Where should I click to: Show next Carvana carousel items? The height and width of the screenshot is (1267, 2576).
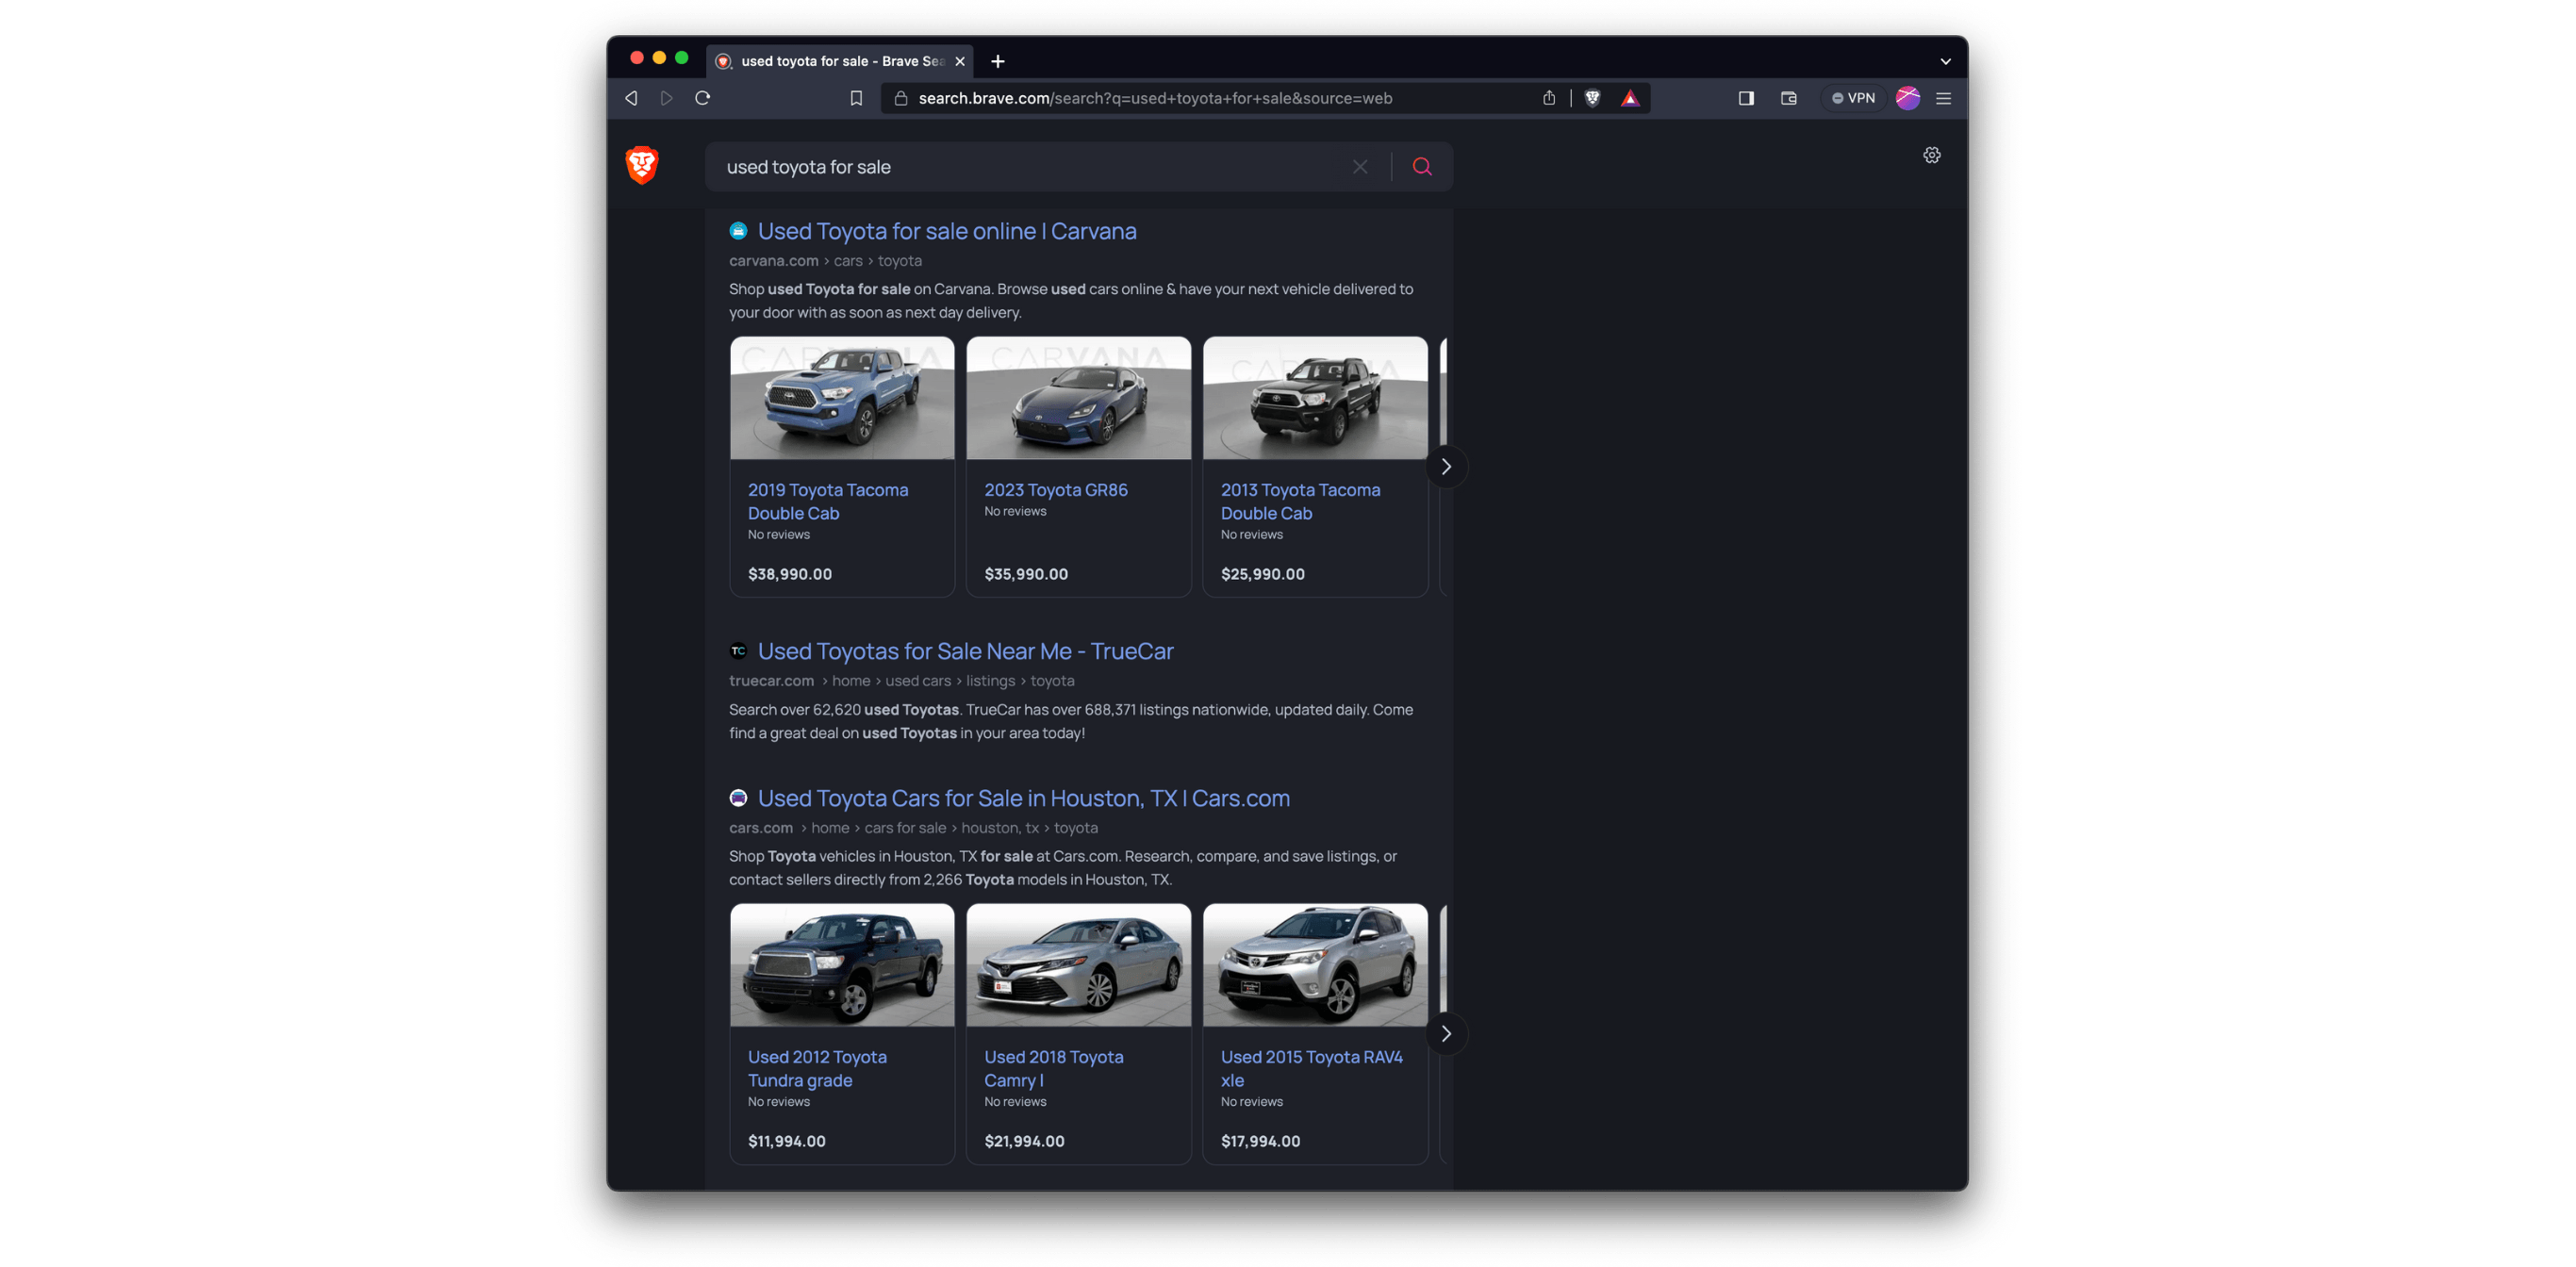tap(1445, 467)
